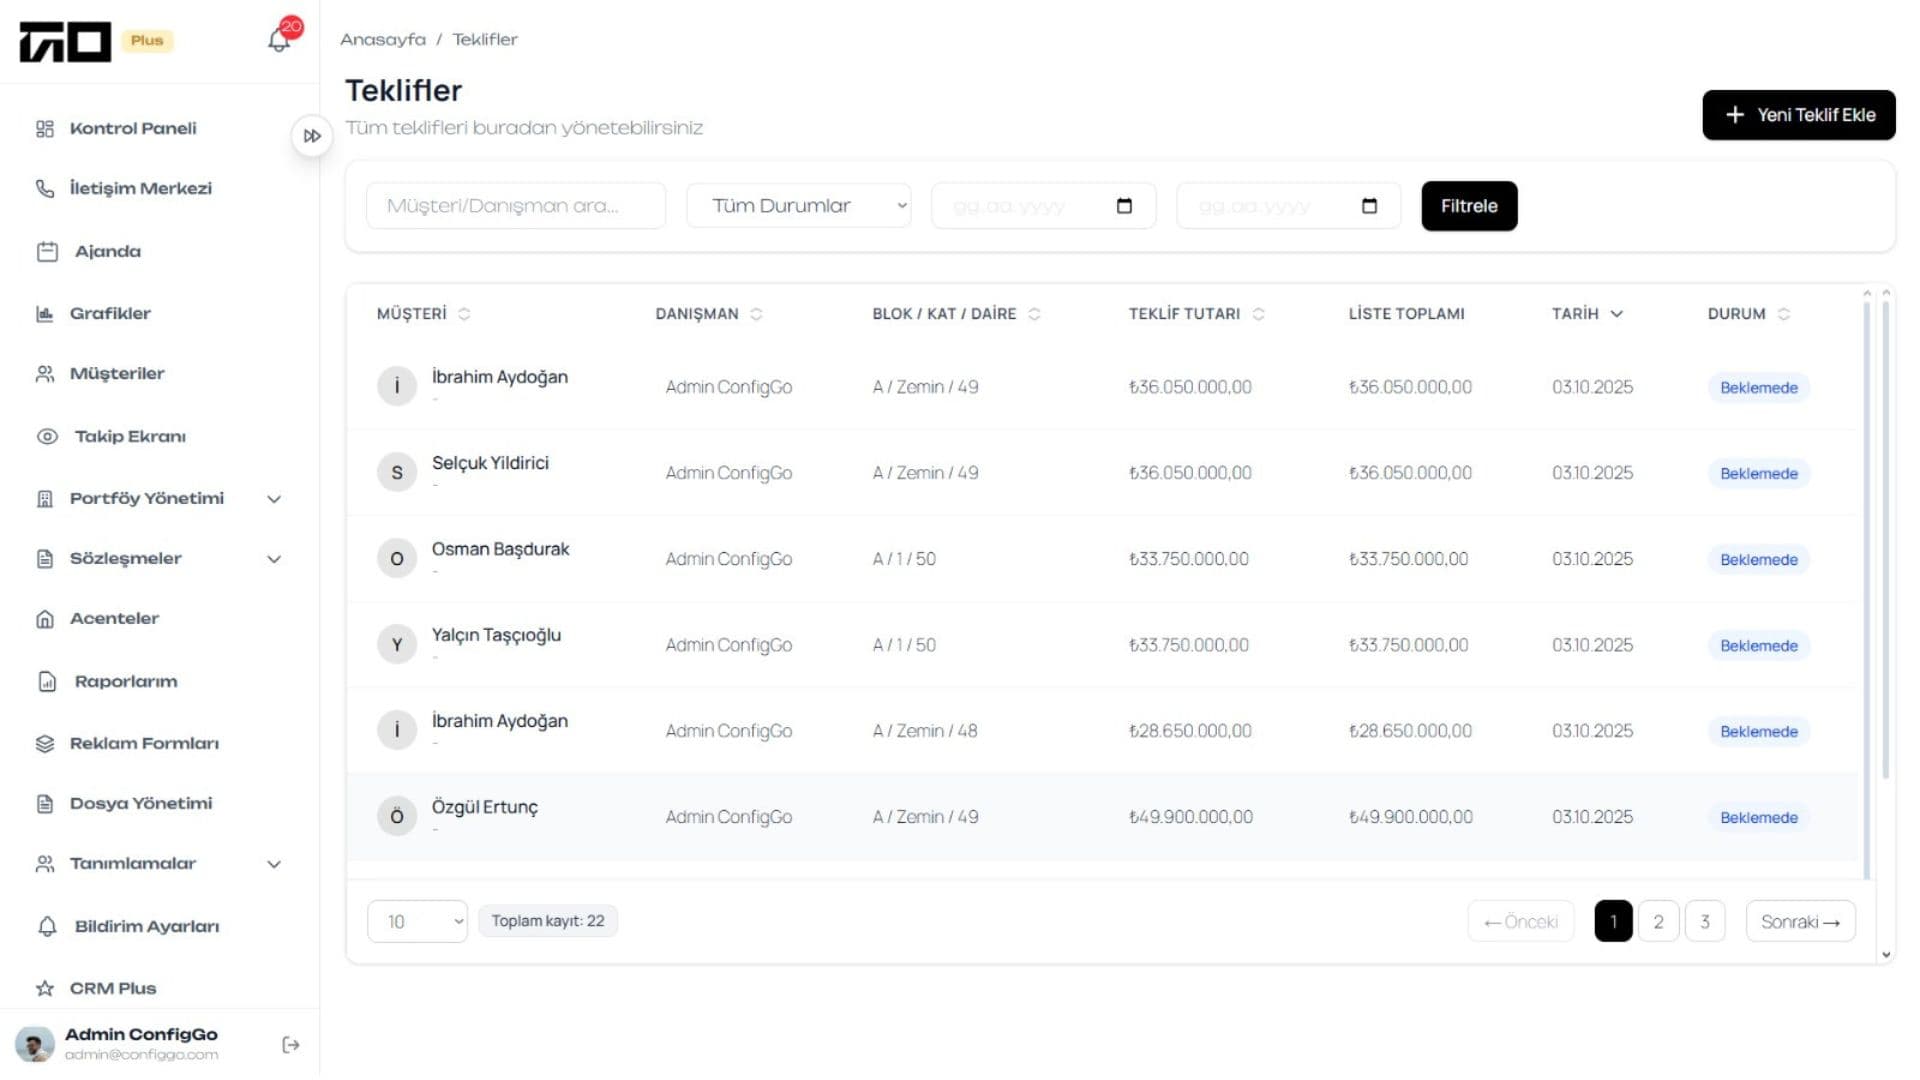Image resolution: width=1920 pixels, height=1080 pixels.
Task: Open the rows-per-page dropdown showing 10
Action: coord(417,922)
